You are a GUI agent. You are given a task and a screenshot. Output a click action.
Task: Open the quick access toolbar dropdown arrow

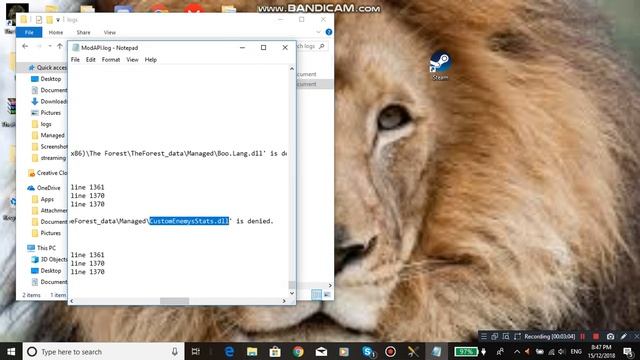click(58, 20)
